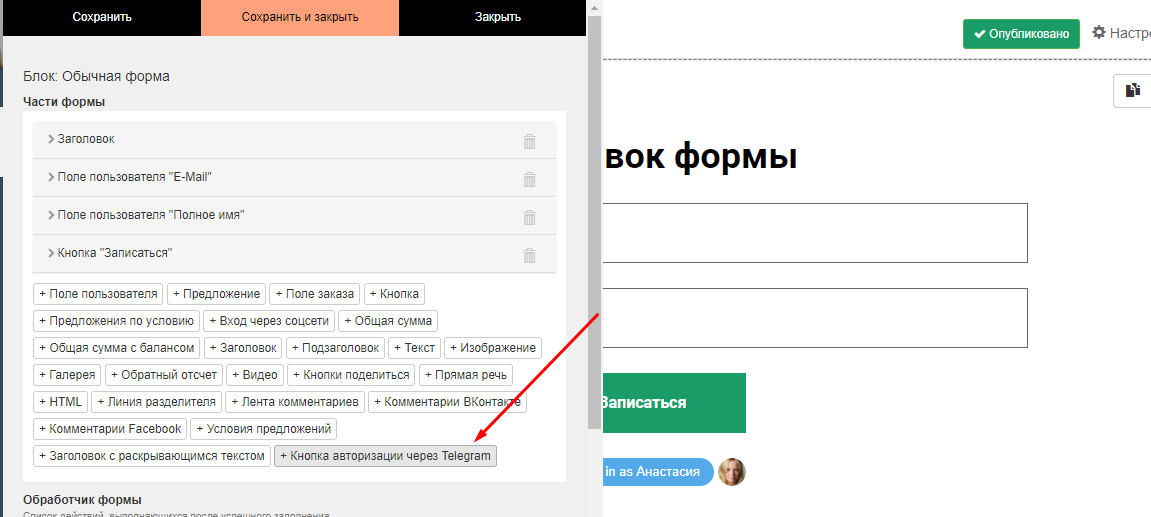
Task: Add an HTML part
Action: click(x=61, y=402)
